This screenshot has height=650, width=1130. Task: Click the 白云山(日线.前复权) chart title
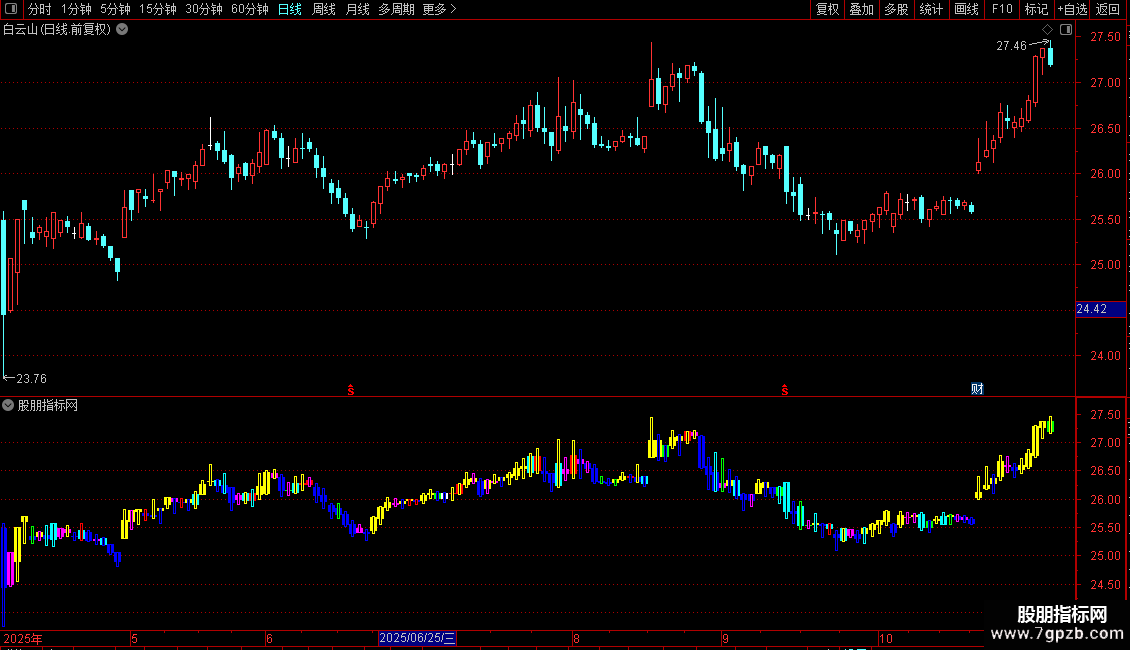tap(57, 30)
